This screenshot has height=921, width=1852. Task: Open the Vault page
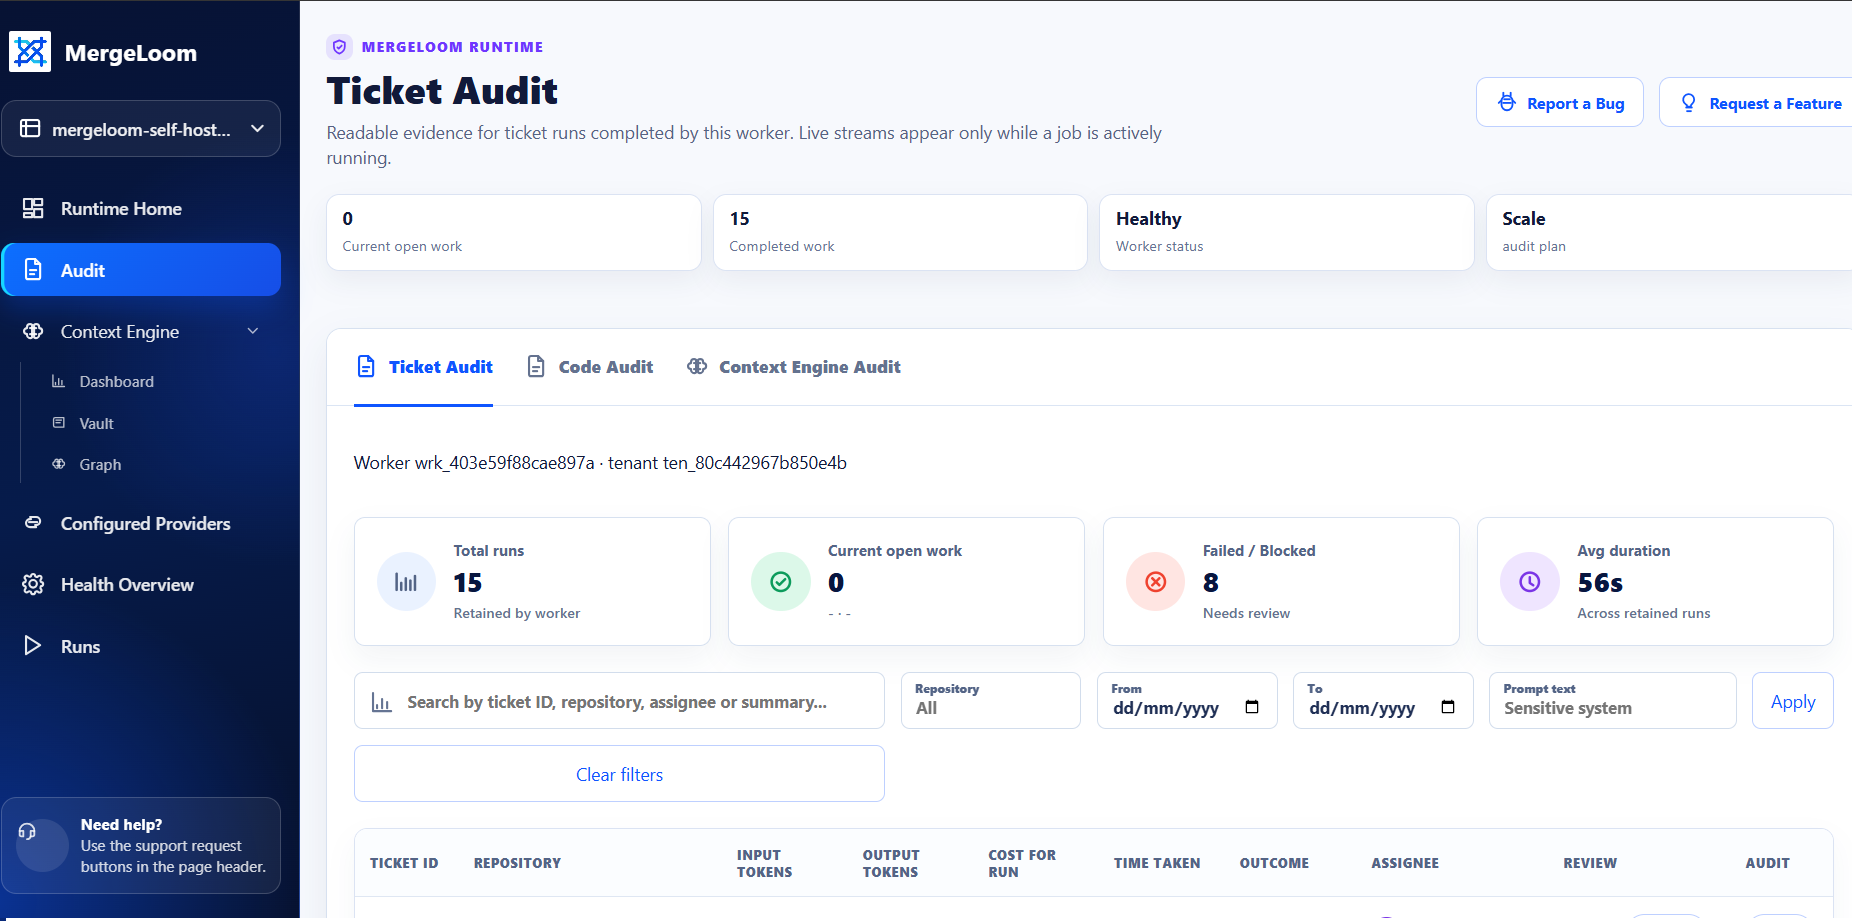point(96,423)
